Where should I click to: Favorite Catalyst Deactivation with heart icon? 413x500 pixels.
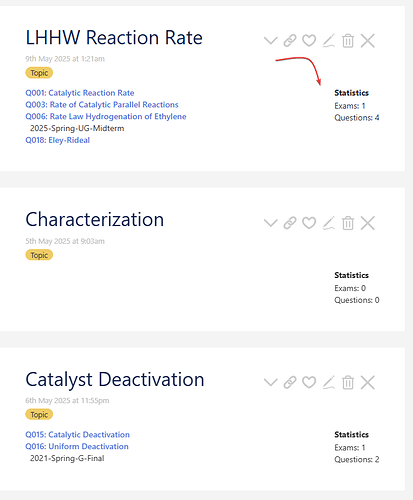(309, 382)
